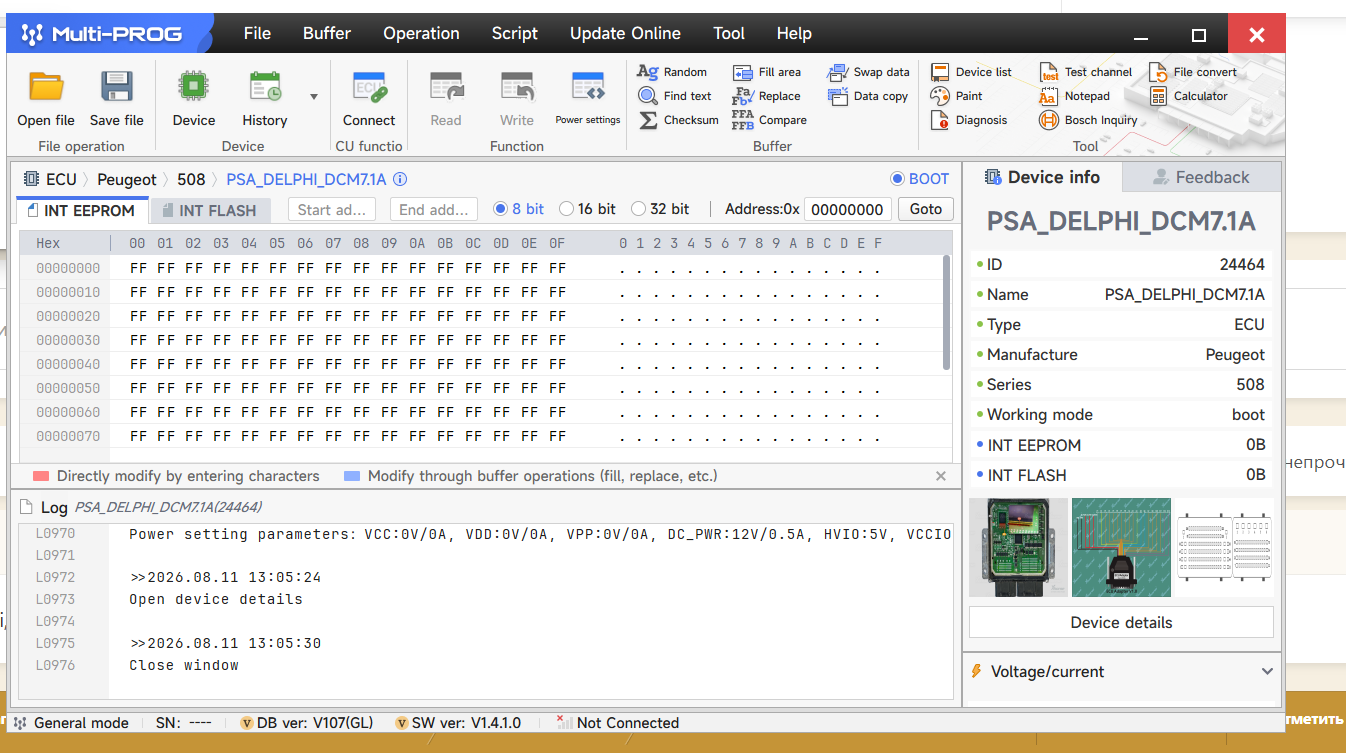The width and height of the screenshot is (1346, 753).
Task: Click the Connect ECU icon
Action: pyautogui.click(x=369, y=87)
